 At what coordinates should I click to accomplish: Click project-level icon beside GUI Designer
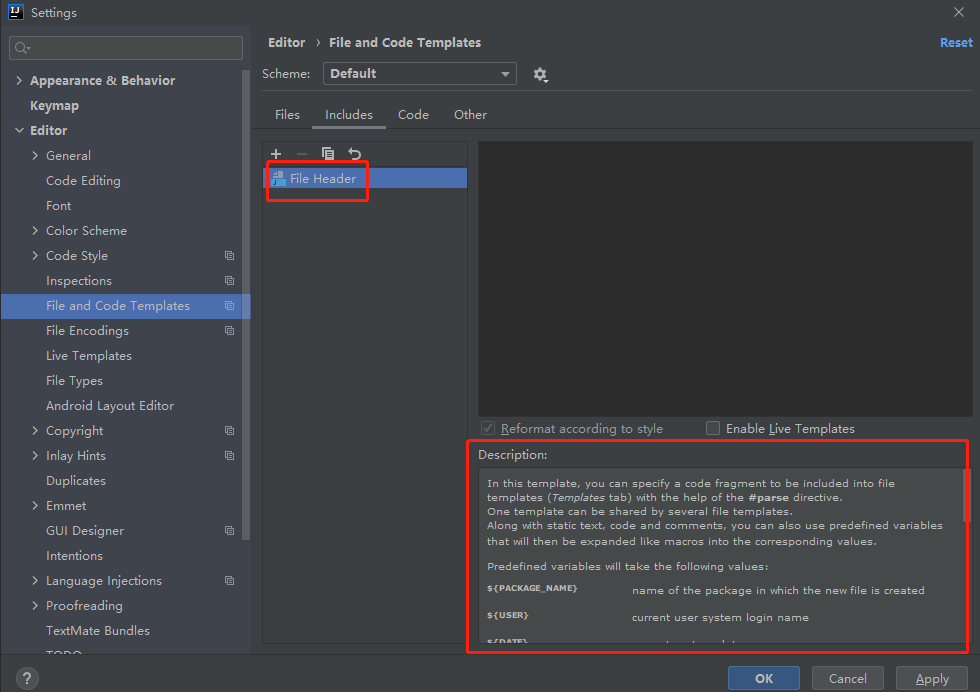tap(229, 531)
